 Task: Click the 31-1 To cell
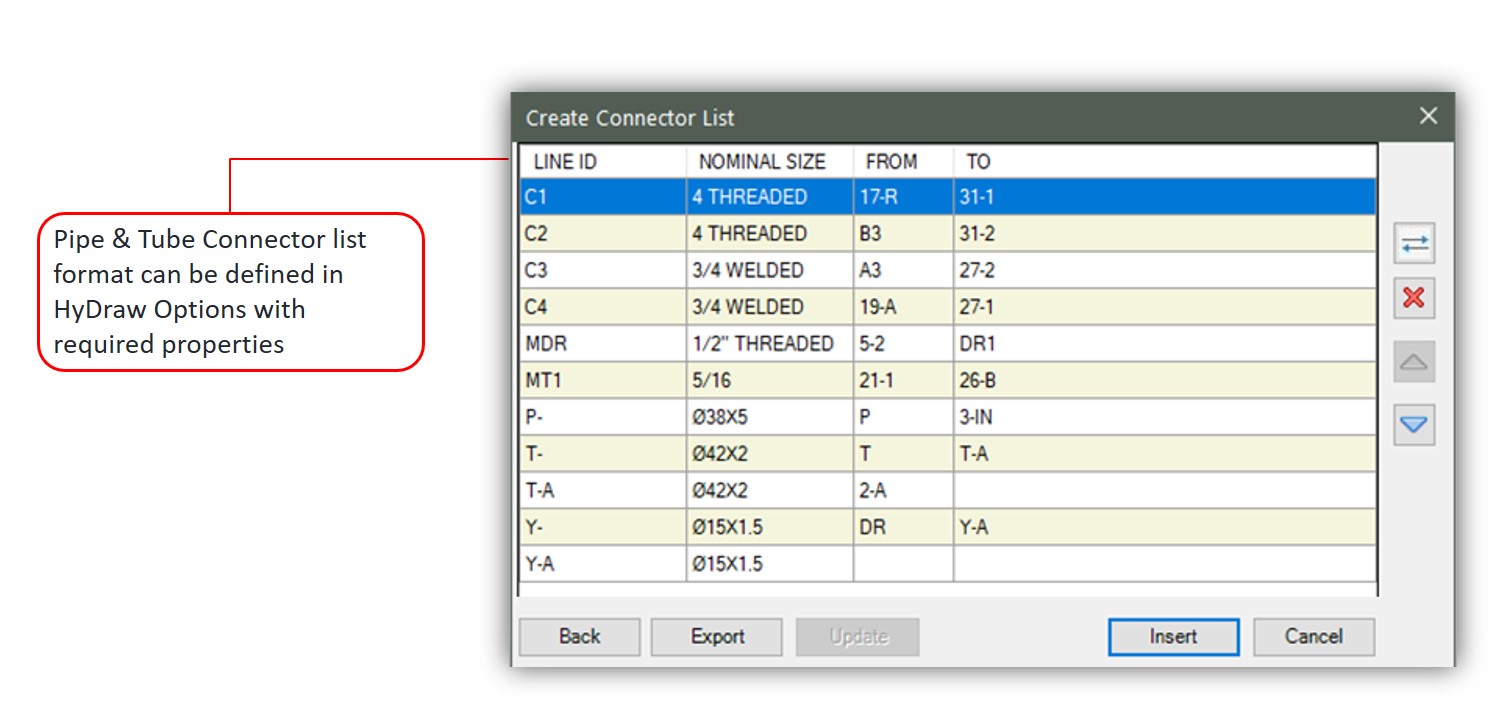pos(1165,197)
